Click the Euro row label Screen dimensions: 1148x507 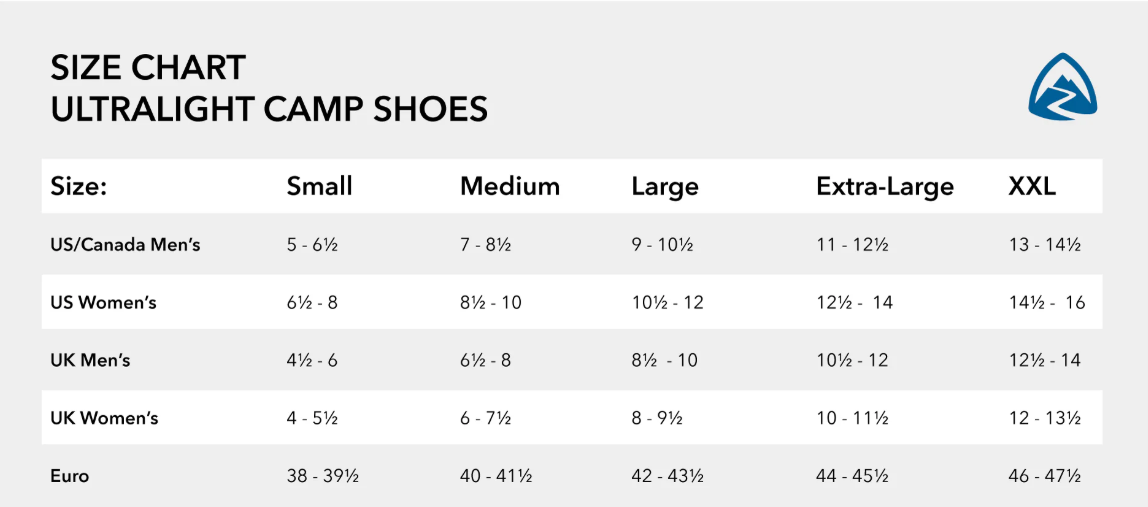click(70, 476)
